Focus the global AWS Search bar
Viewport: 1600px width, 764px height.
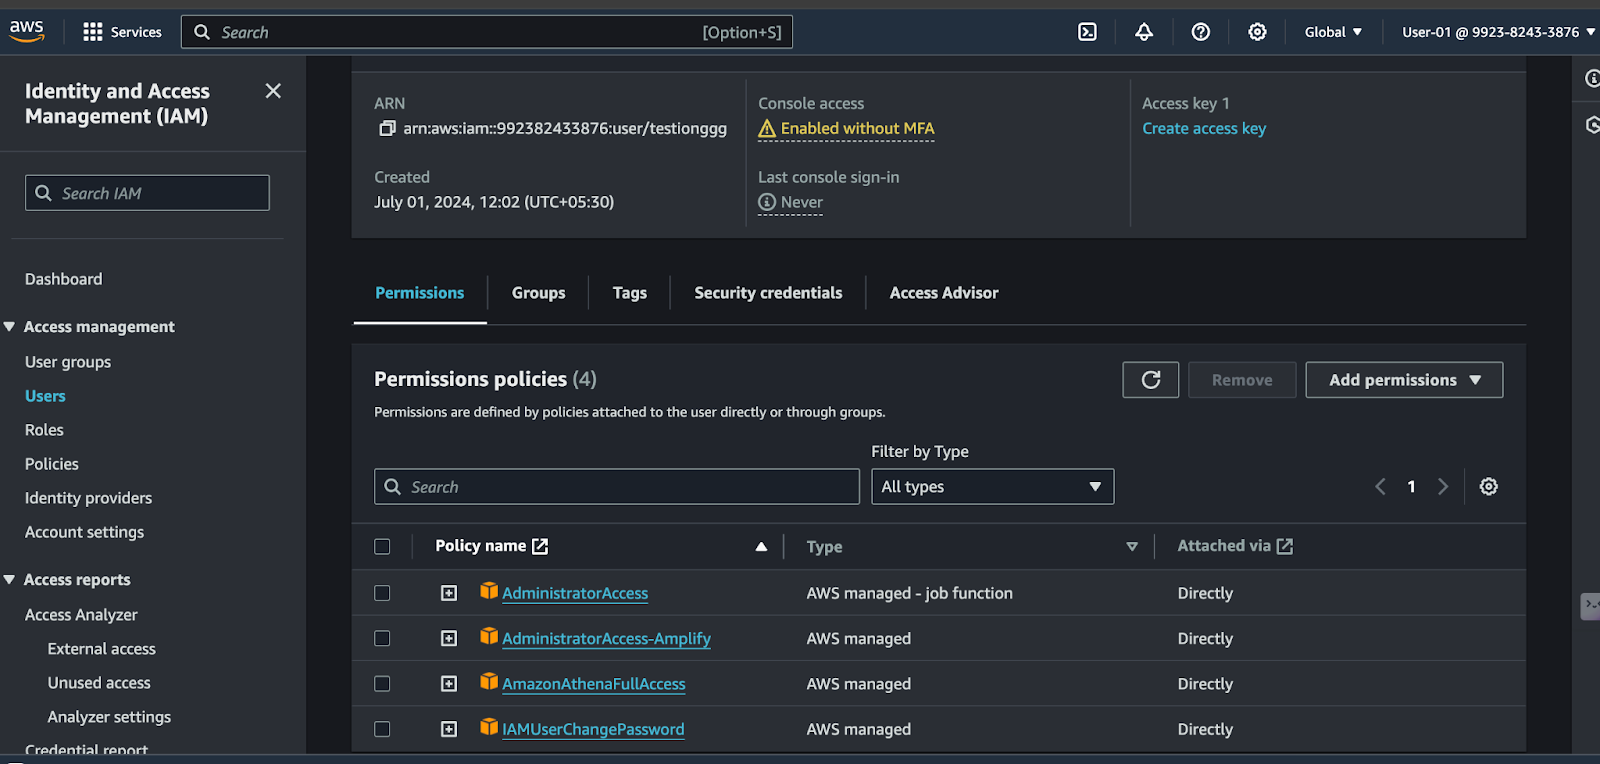(487, 32)
